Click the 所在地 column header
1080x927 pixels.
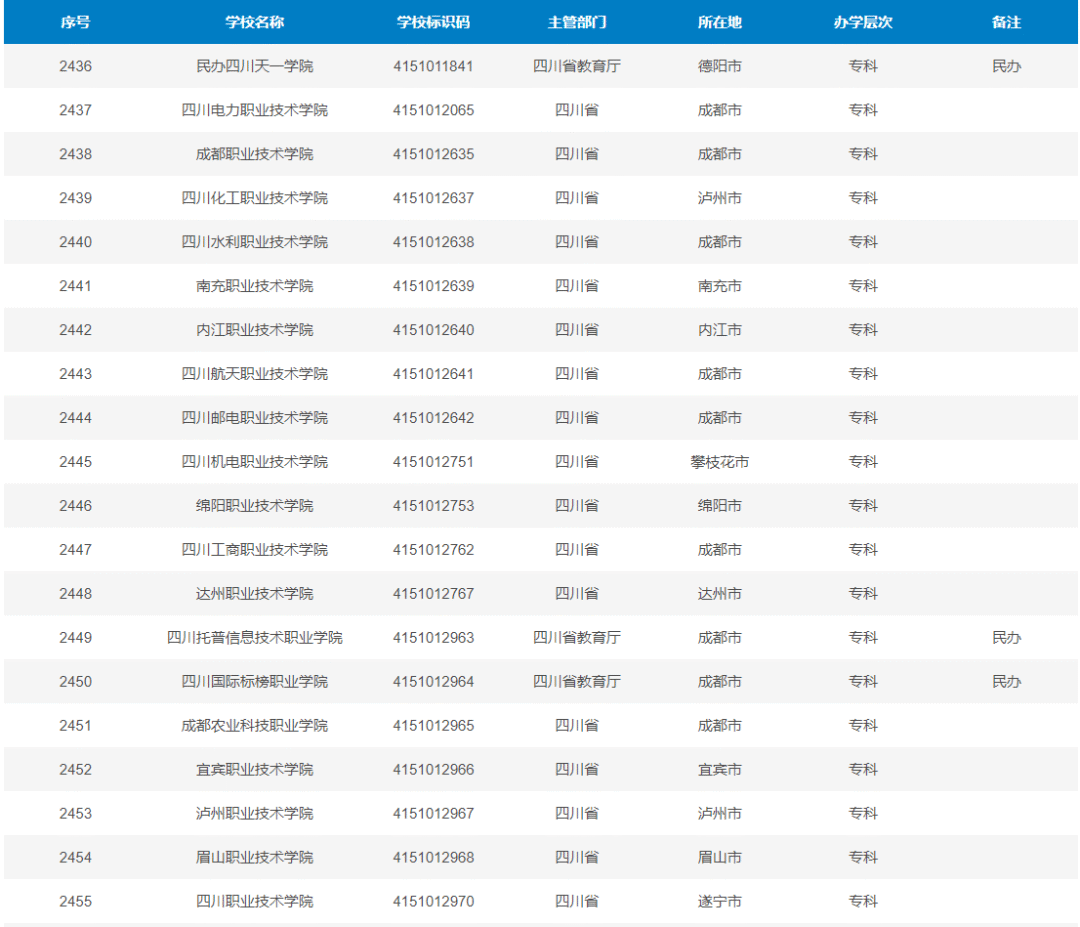[x=720, y=22]
